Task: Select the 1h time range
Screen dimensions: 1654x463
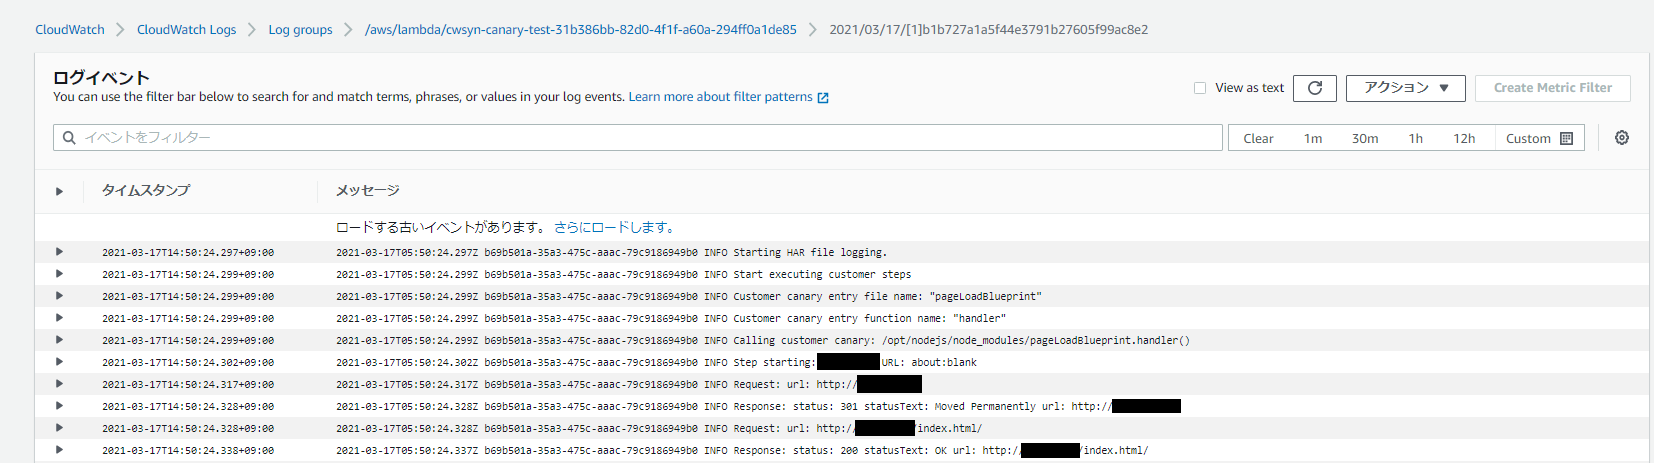Action: pos(1415,139)
